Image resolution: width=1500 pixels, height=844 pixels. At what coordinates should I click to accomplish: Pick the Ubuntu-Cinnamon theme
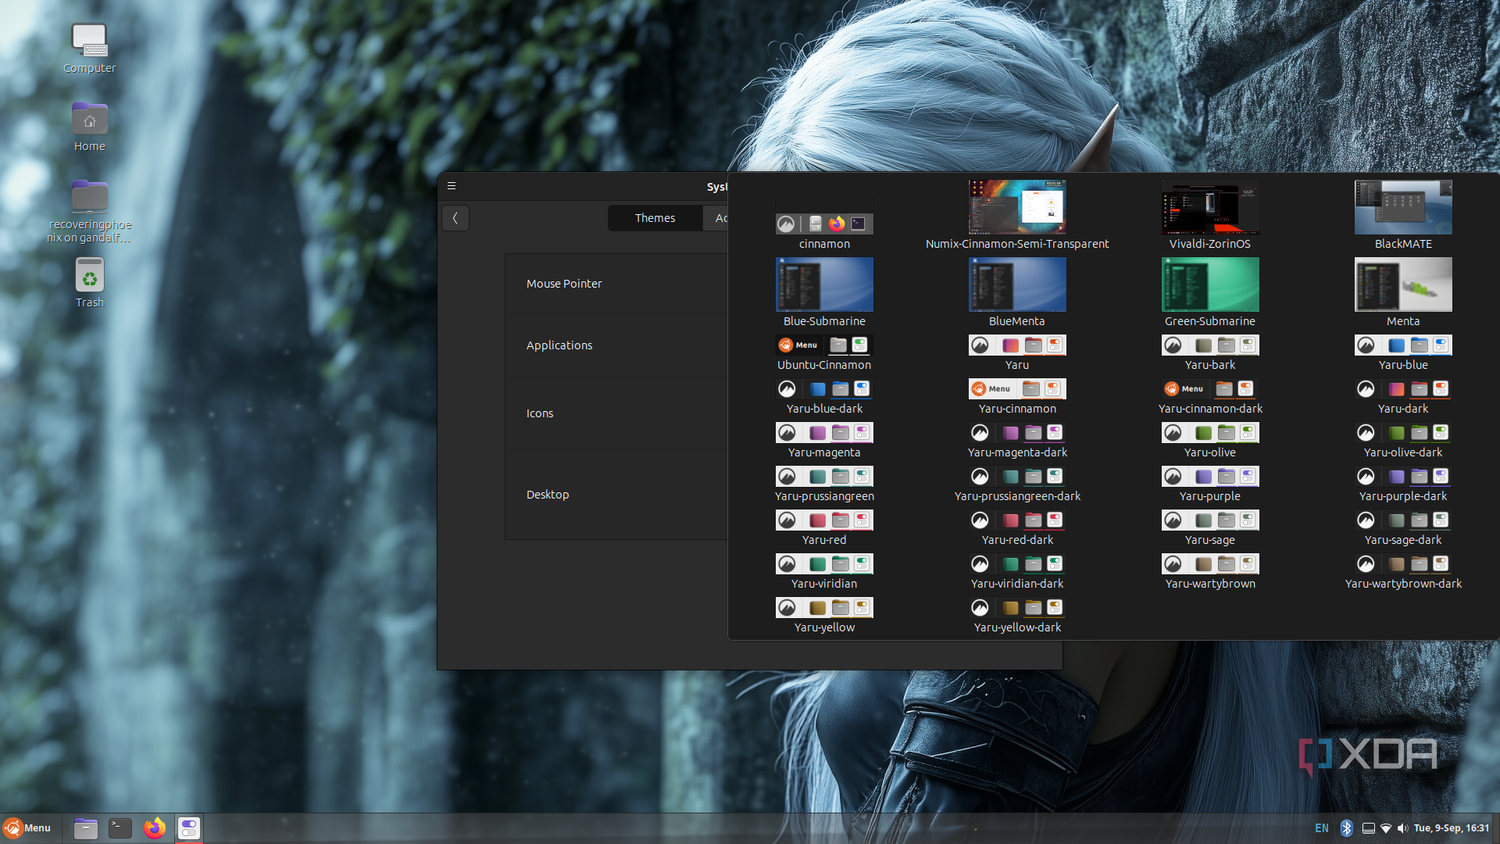pyautogui.click(x=824, y=353)
